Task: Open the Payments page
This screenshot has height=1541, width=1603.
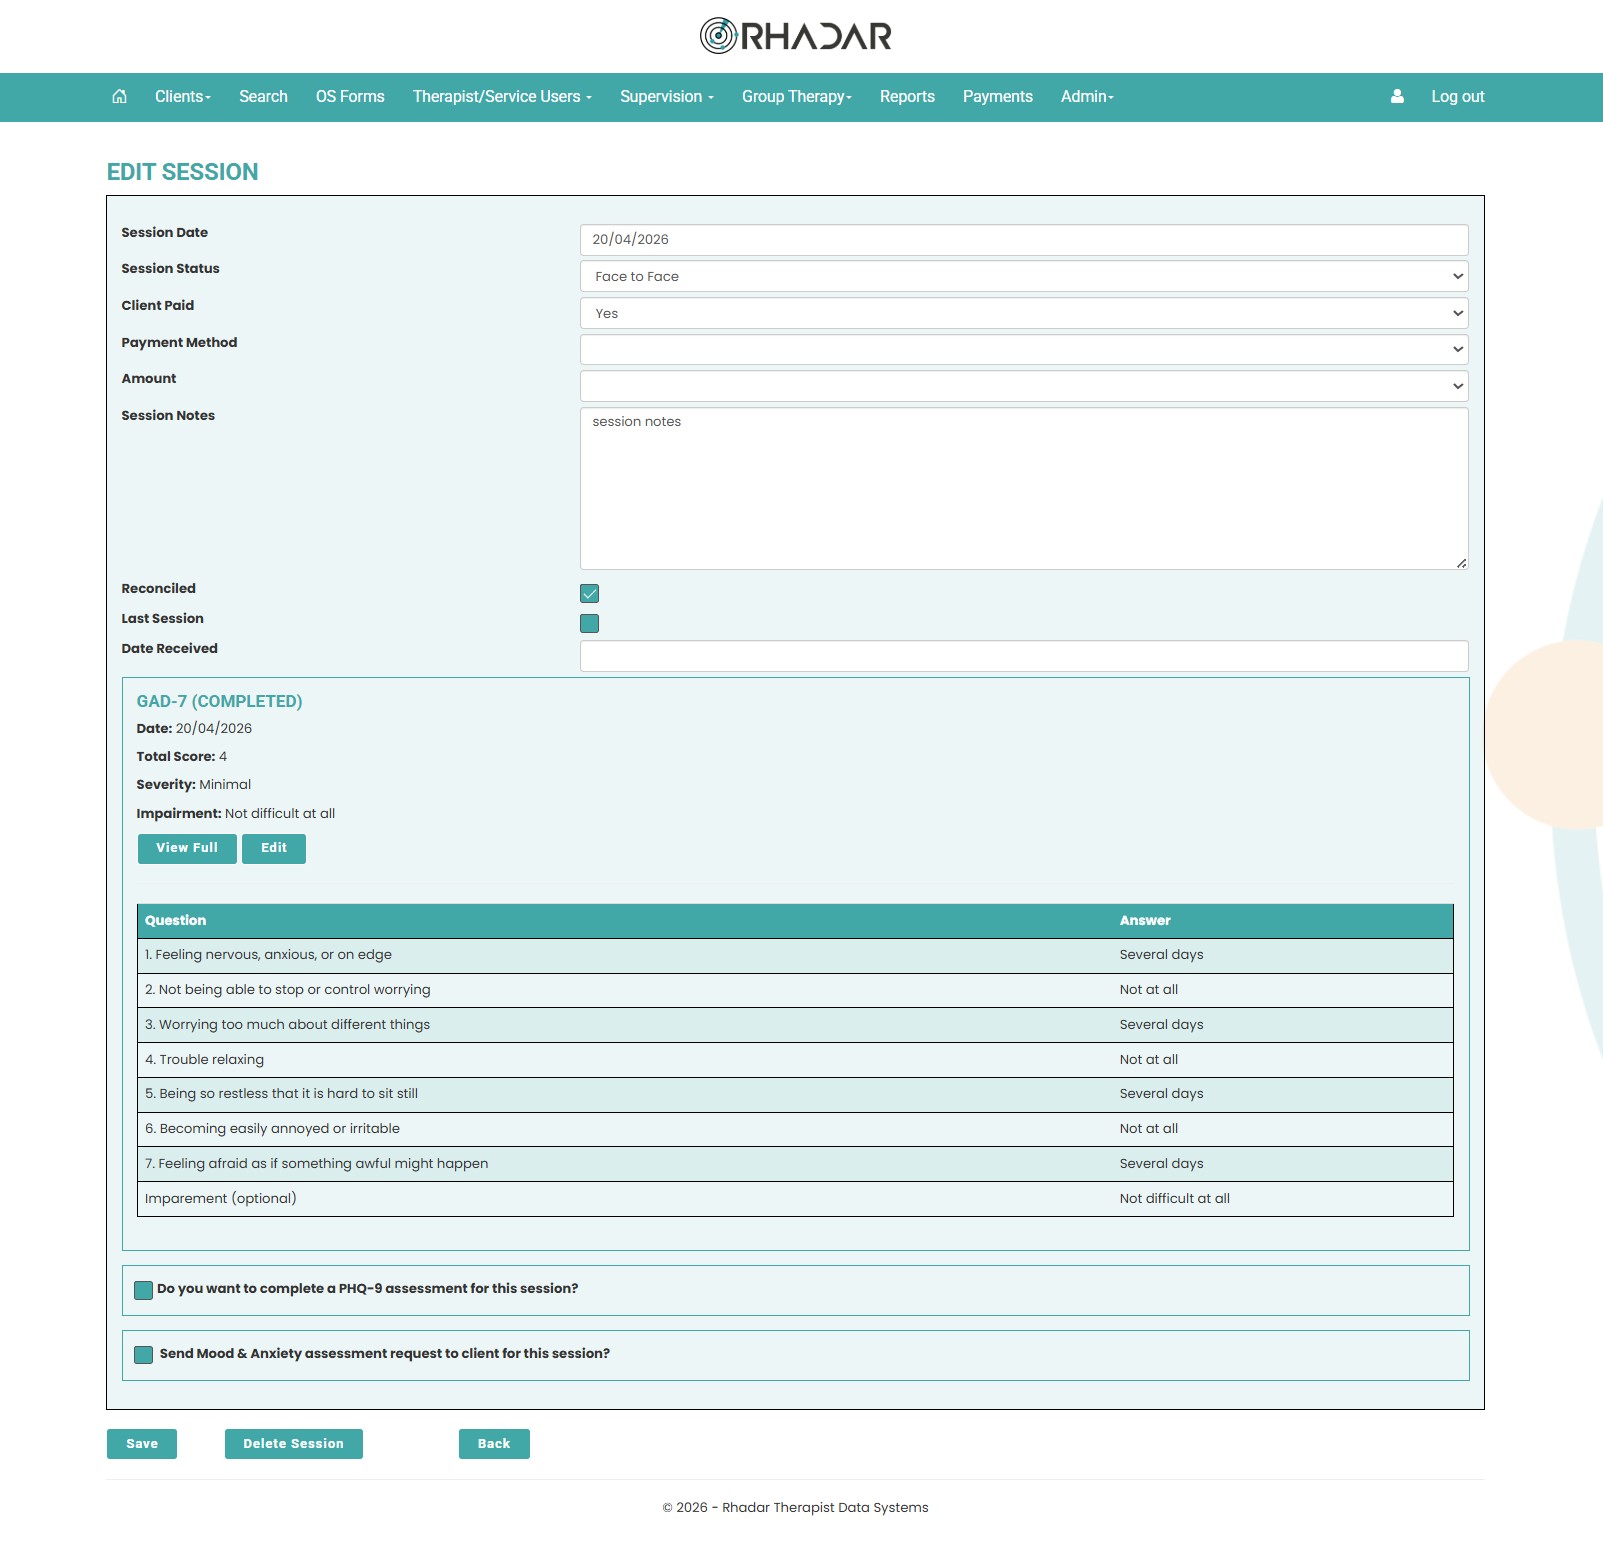Action: pos(998,96)
